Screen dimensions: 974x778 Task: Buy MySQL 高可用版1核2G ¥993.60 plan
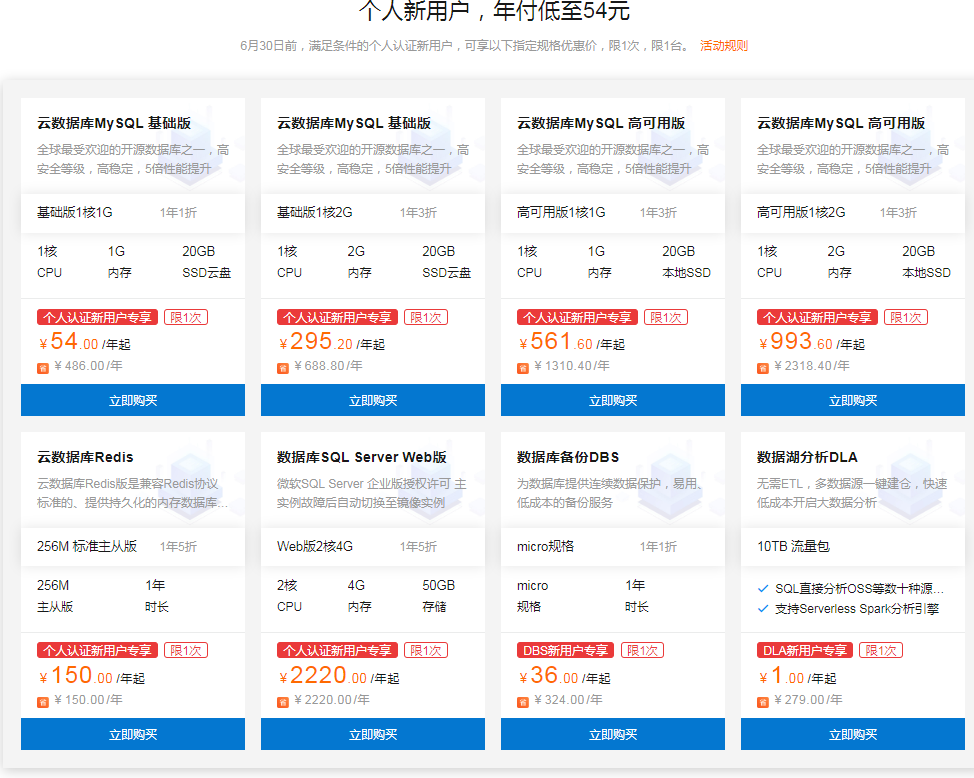[853, 400]
